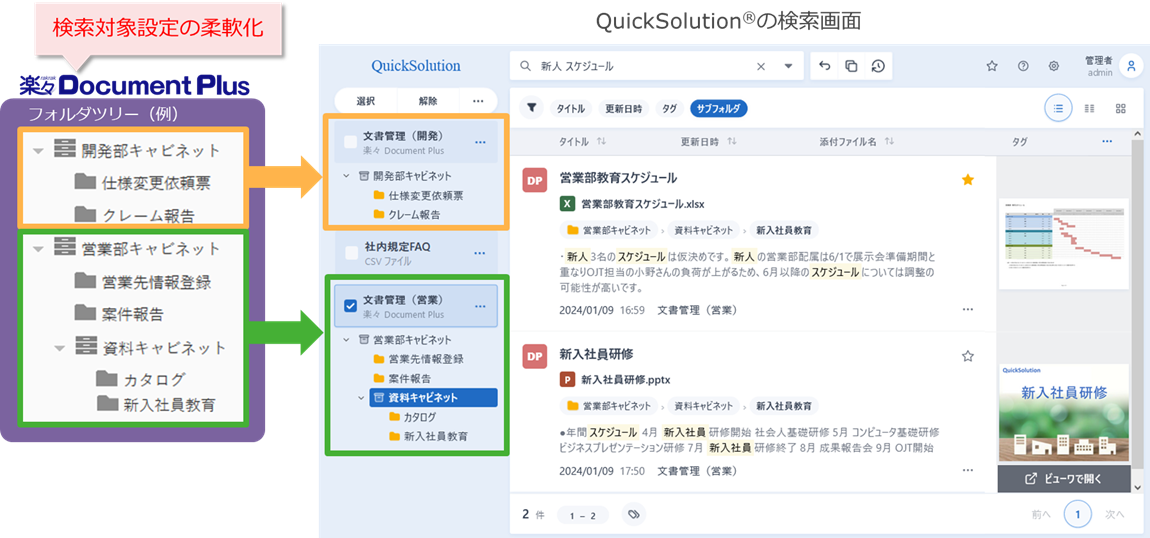Open the 新入社員研修 slide thumbnail

click(x=1063, y=413)
